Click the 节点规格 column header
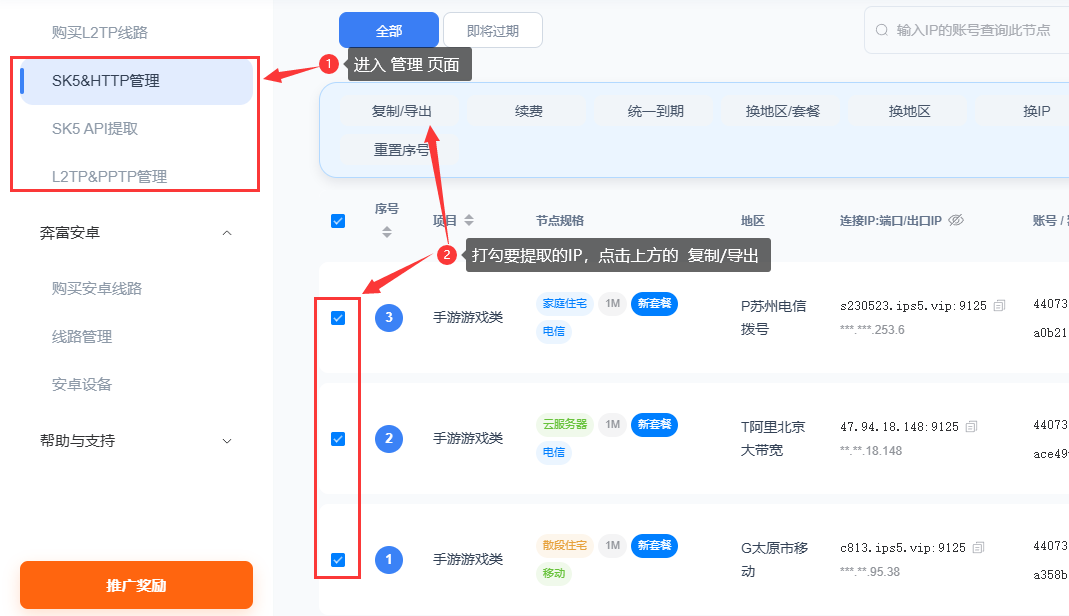Viewport: 1069px width, 616px height. (560, 220)
